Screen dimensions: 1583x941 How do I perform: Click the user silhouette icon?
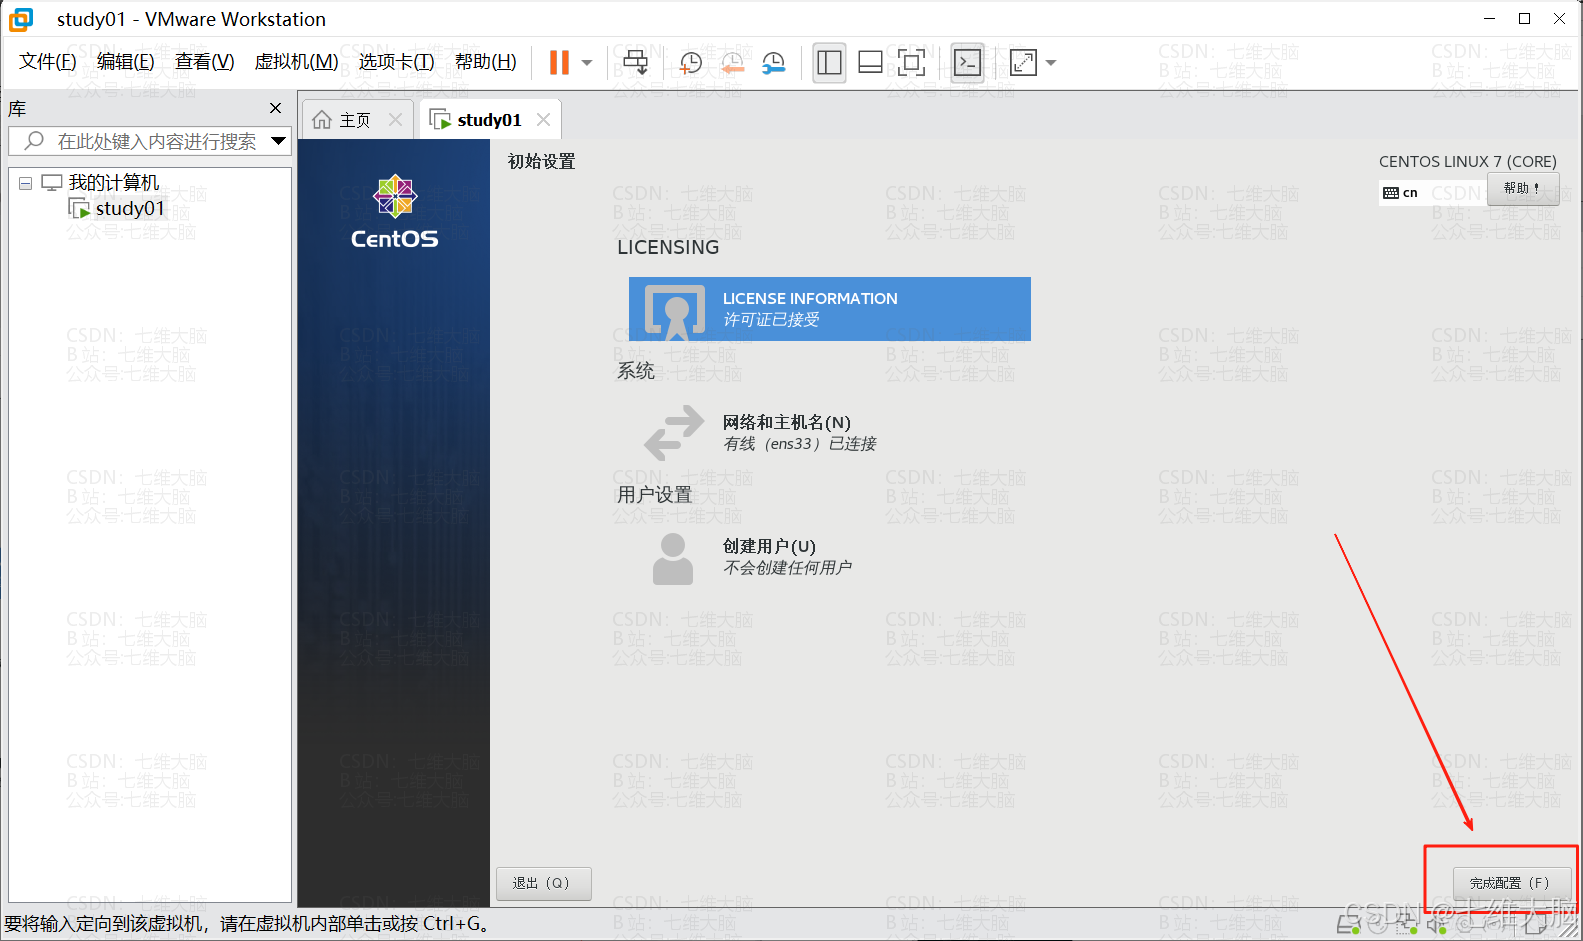tap(673, 558)
